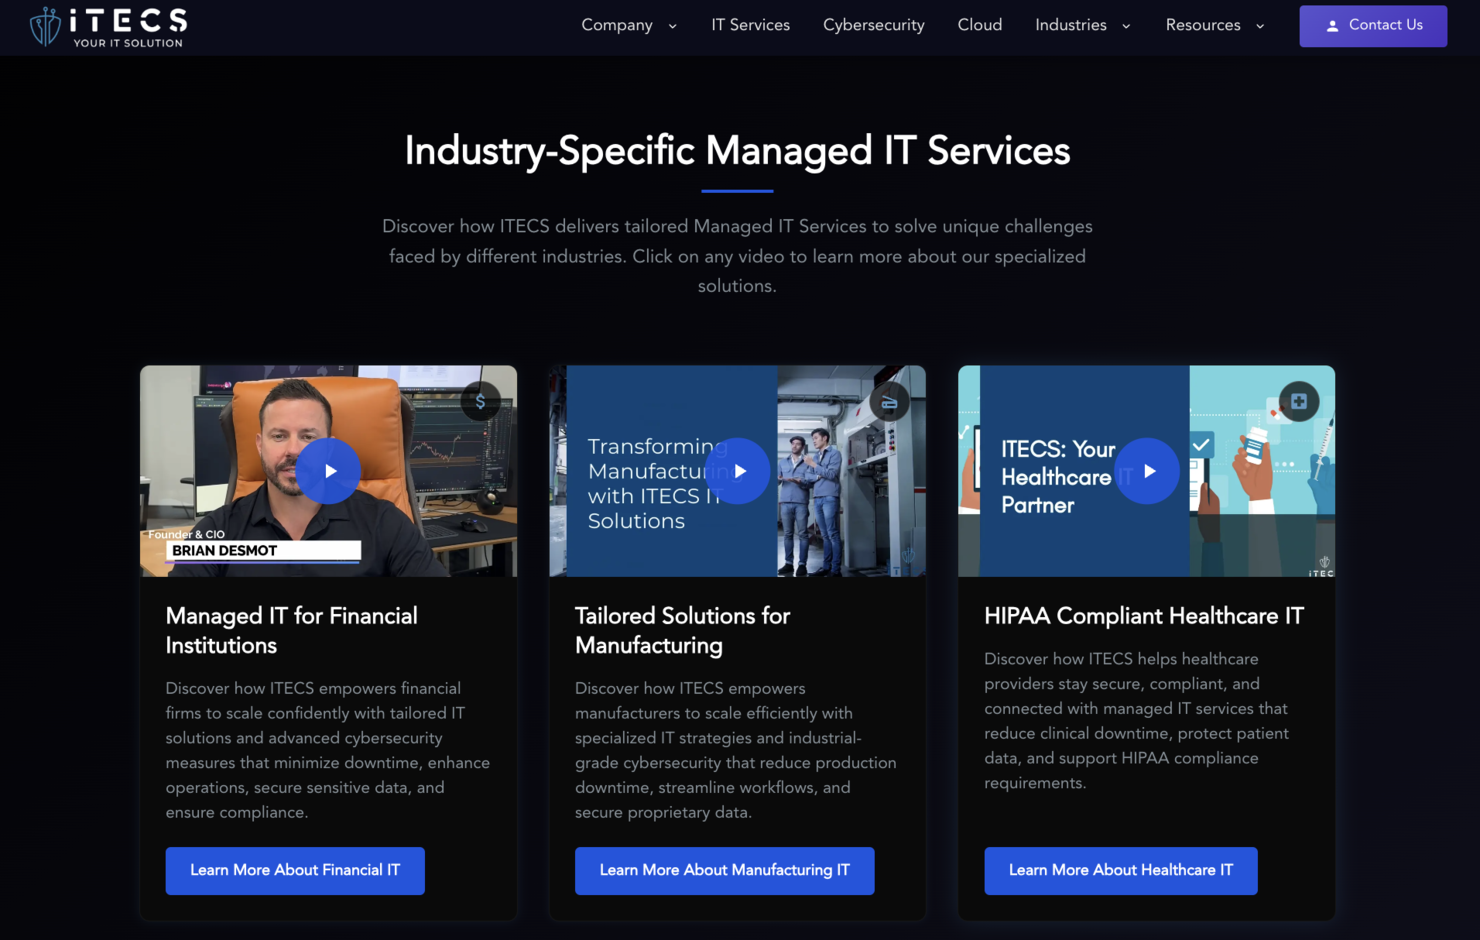1480x940 pixels.
Task: Go to IT Services page
Action: [751, 25]
